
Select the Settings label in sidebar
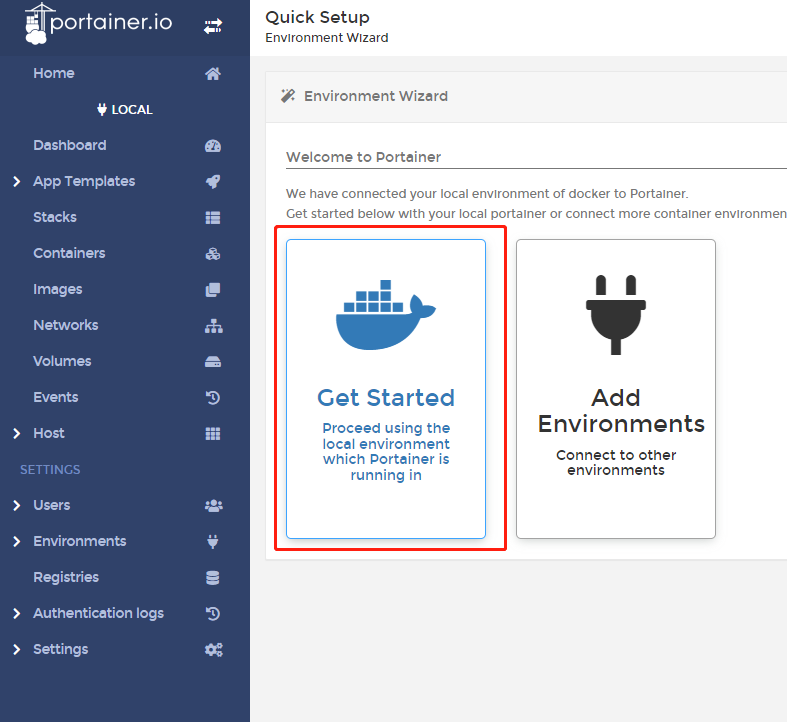click(60, 649)
